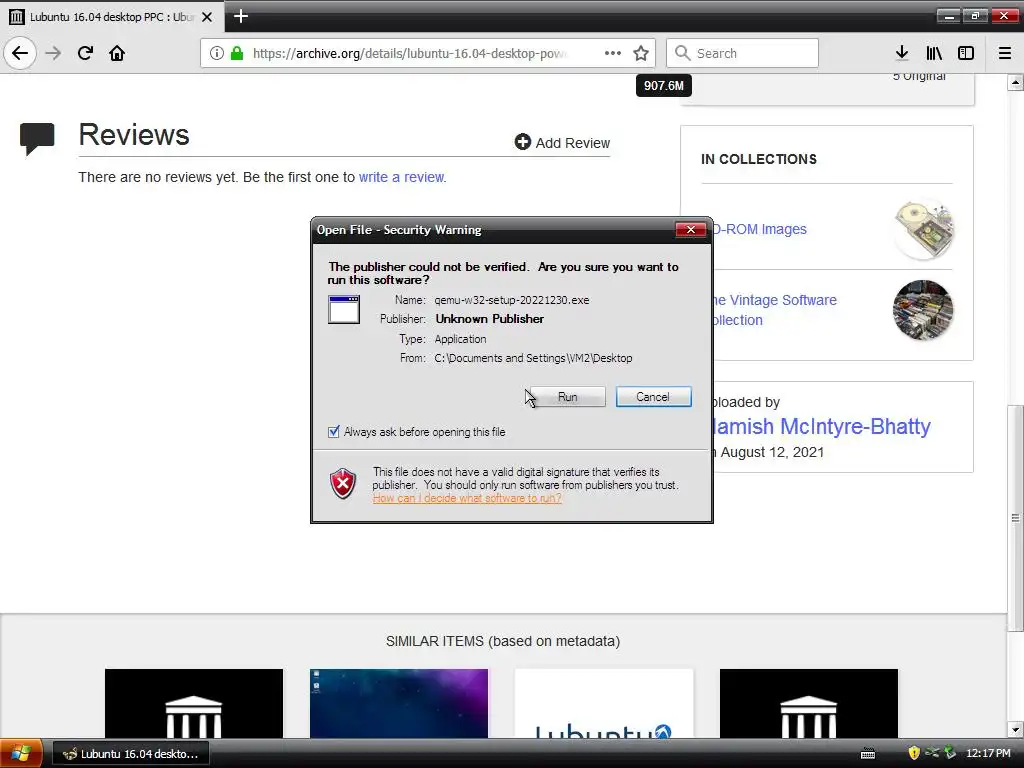Image resolution: width=1024 pixels, height=768 pixels.
Task: Cancel the security warning dialog
Action: [653, 397]
